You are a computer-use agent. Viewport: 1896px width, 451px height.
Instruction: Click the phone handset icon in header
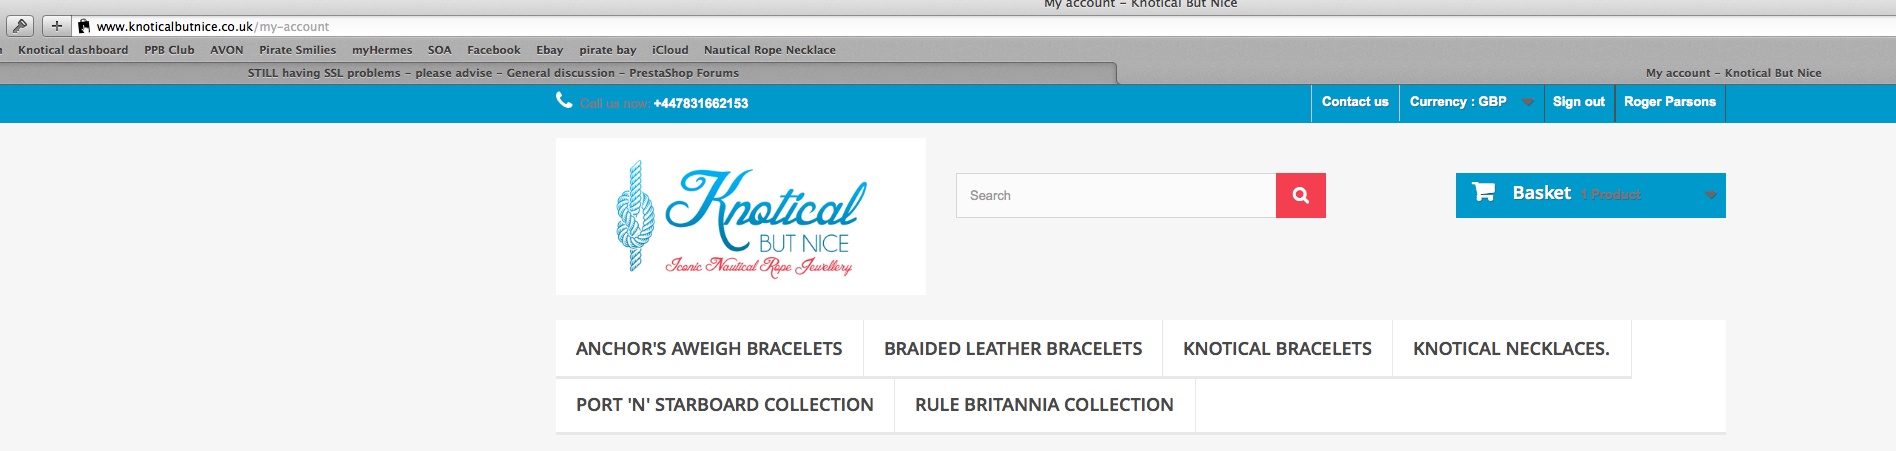coord(564,100)
